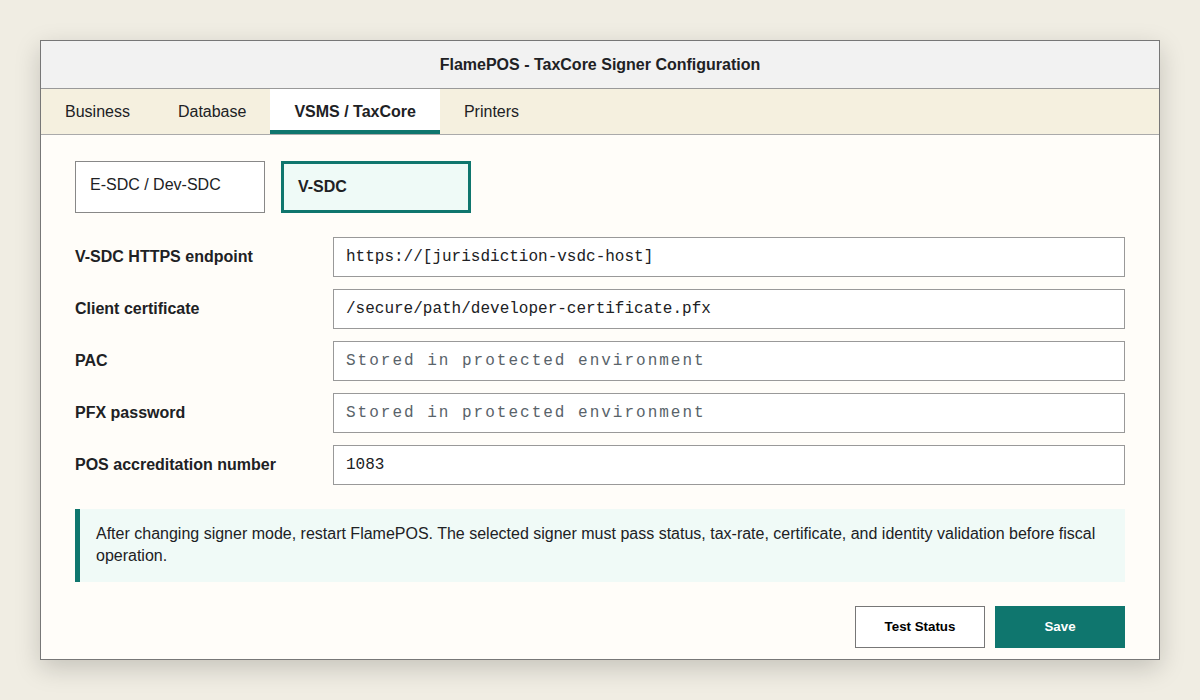Click the PFX password field

click(x=728, y=413)
